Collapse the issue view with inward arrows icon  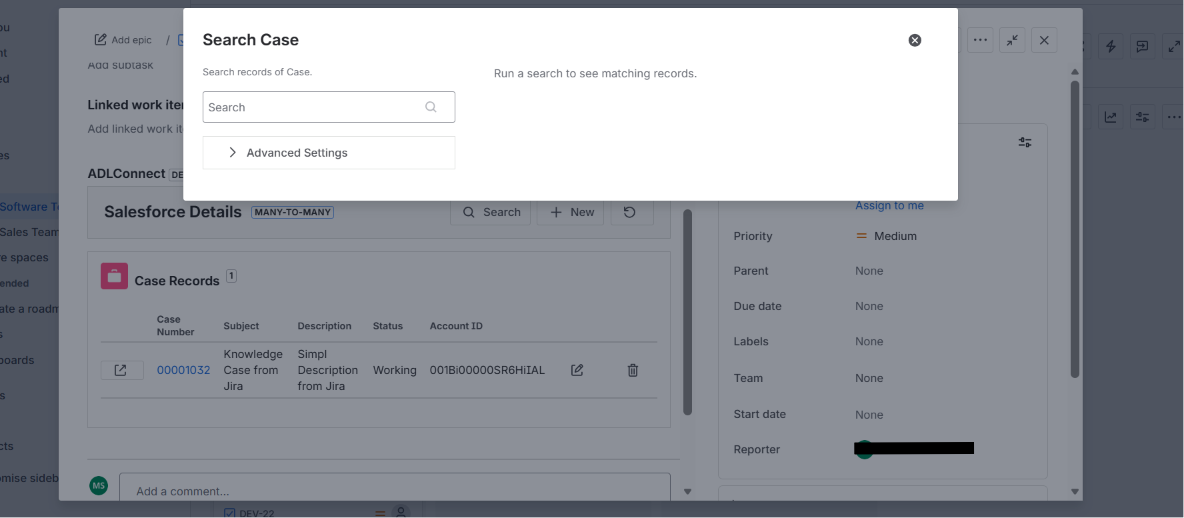coord(1012,40)
